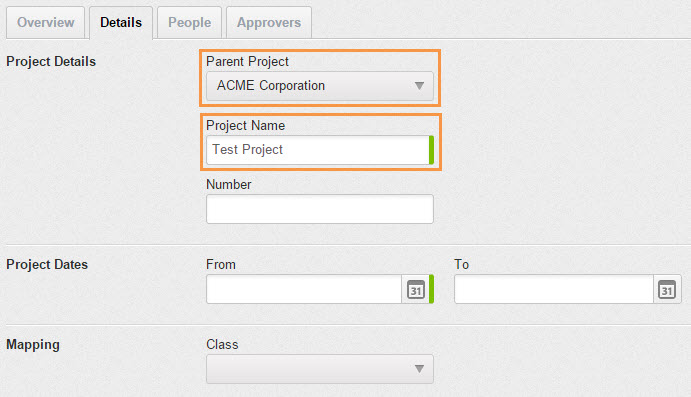The height and width of the screenshot is (397, 691).
Task: Click the Project Dates section heading
Action: tap(47, 264)
